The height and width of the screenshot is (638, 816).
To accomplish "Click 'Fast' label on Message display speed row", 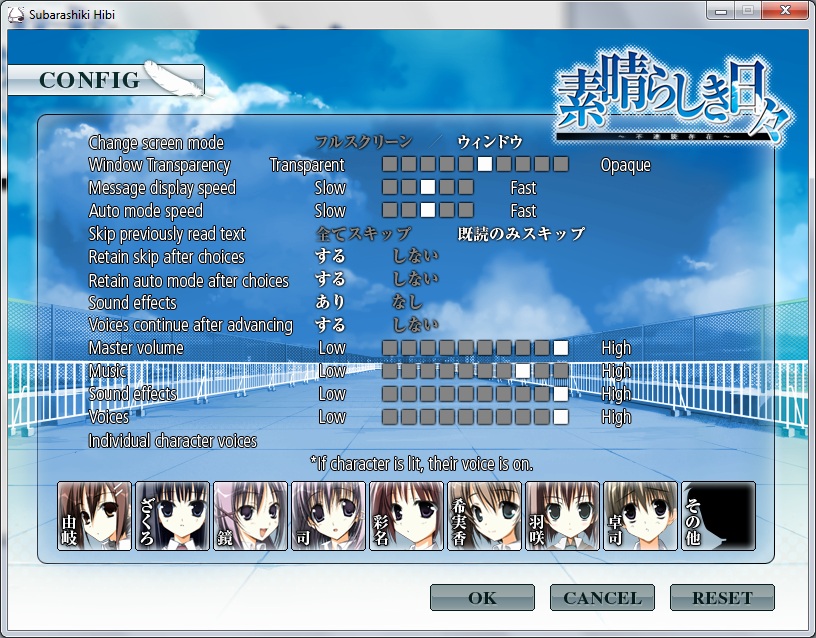I will (523, 187).
